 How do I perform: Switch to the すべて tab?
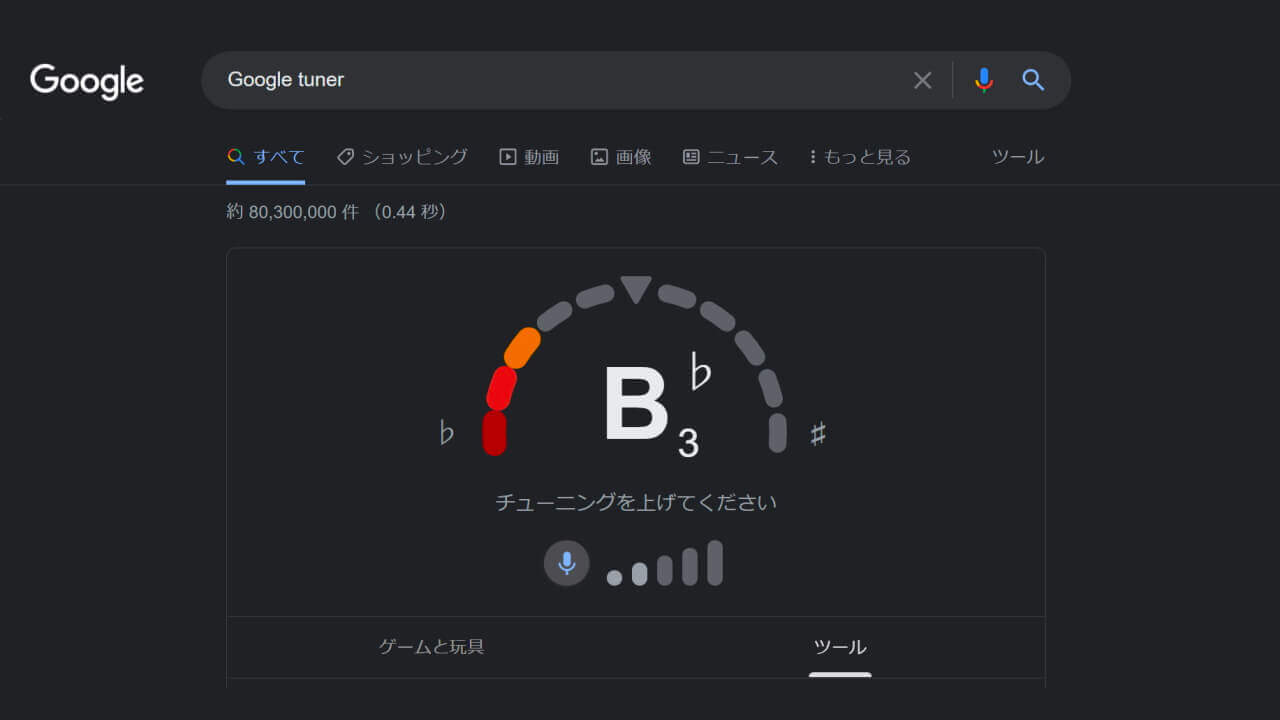[x=265, y=156]
